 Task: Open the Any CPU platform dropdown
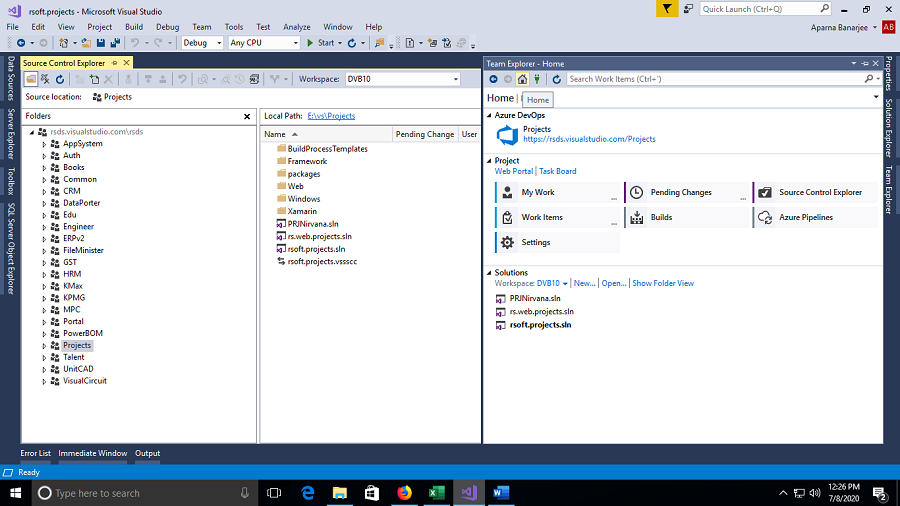264,43
